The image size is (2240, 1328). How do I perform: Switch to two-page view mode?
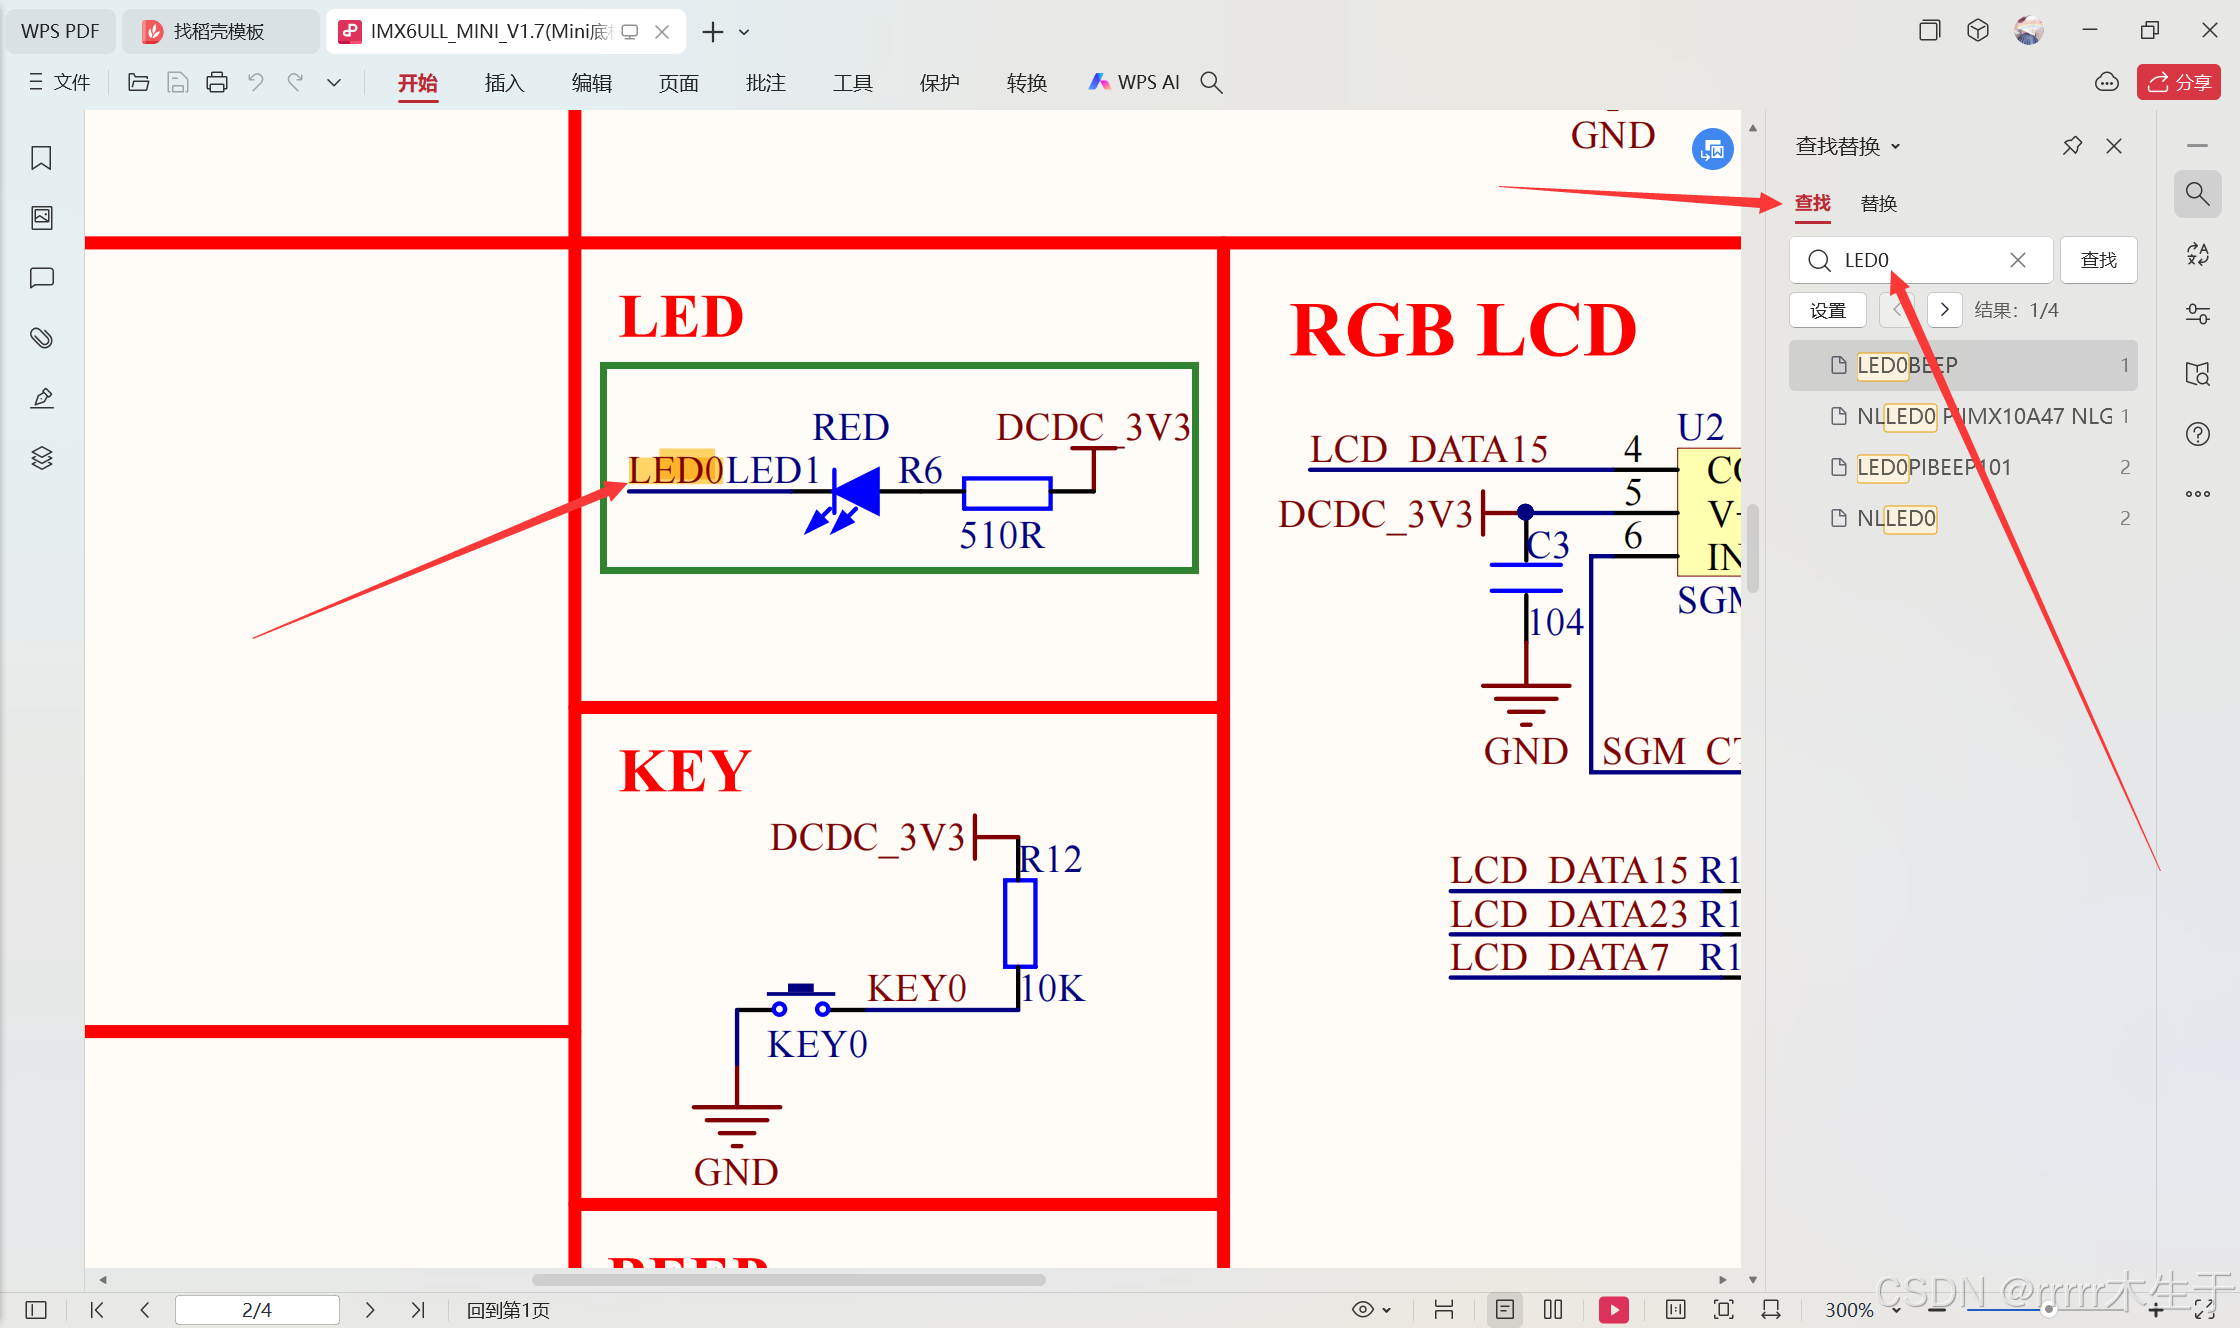[1553, 1309]
